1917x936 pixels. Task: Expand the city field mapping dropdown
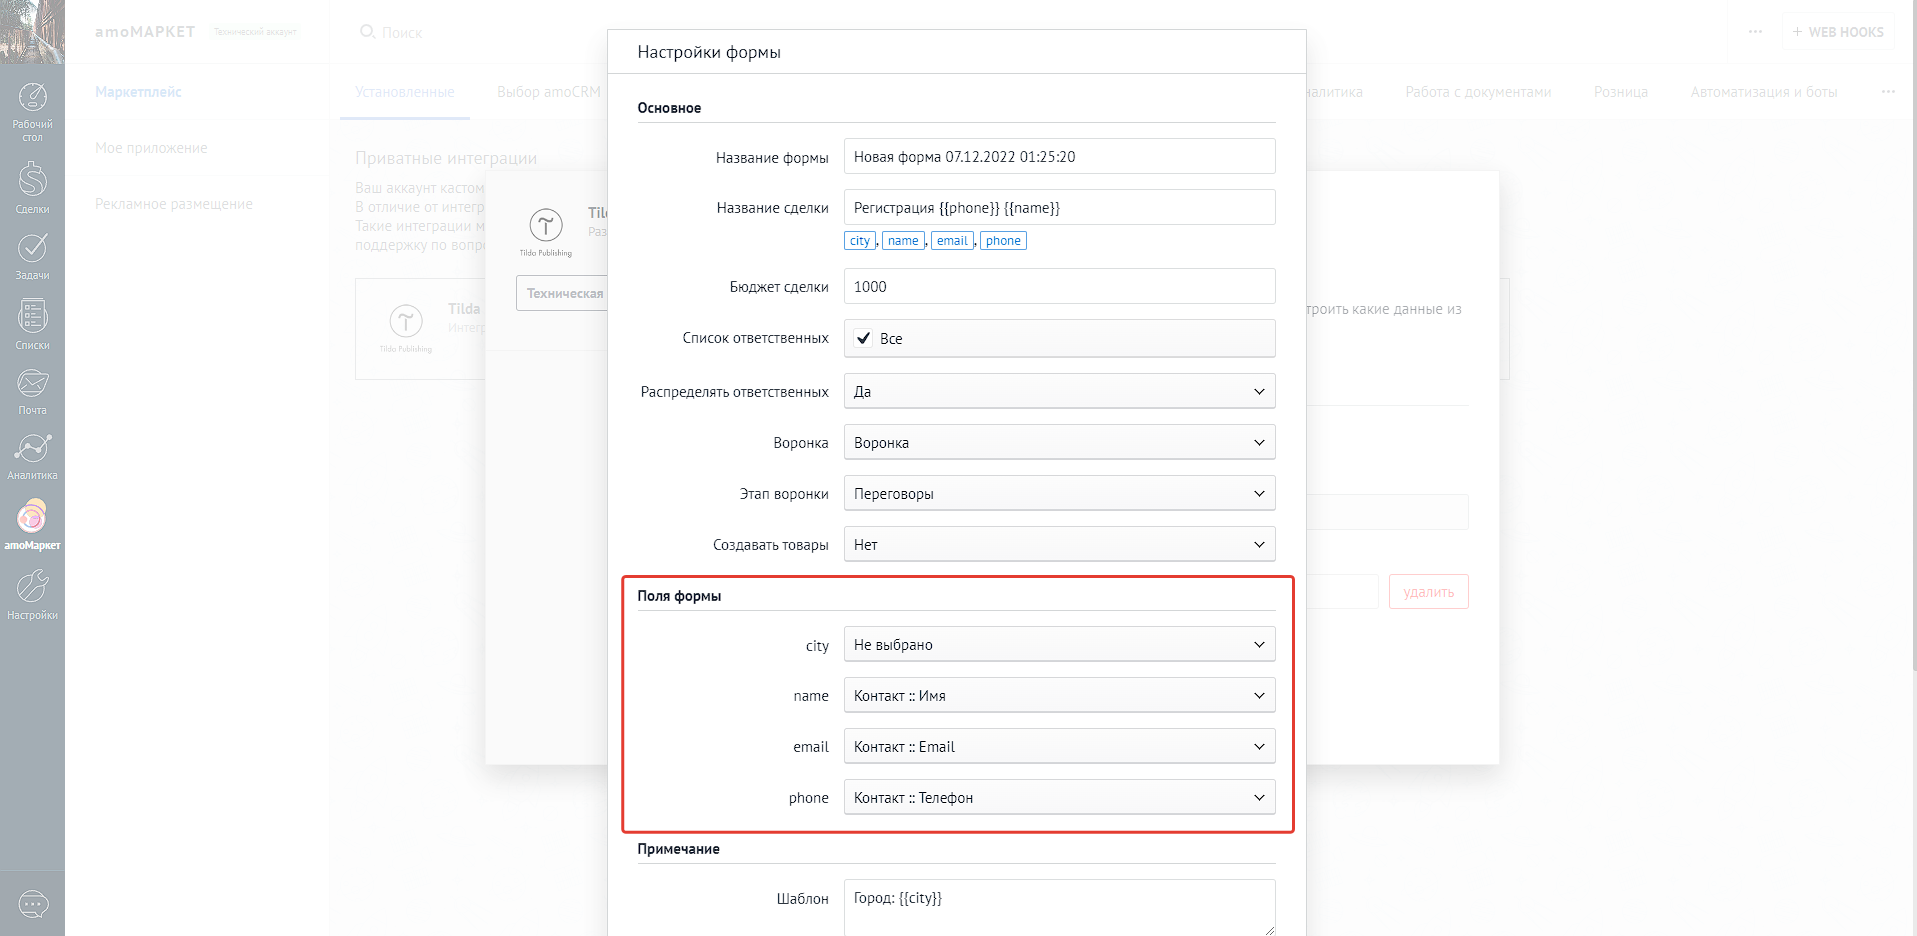pos(1059,645)
